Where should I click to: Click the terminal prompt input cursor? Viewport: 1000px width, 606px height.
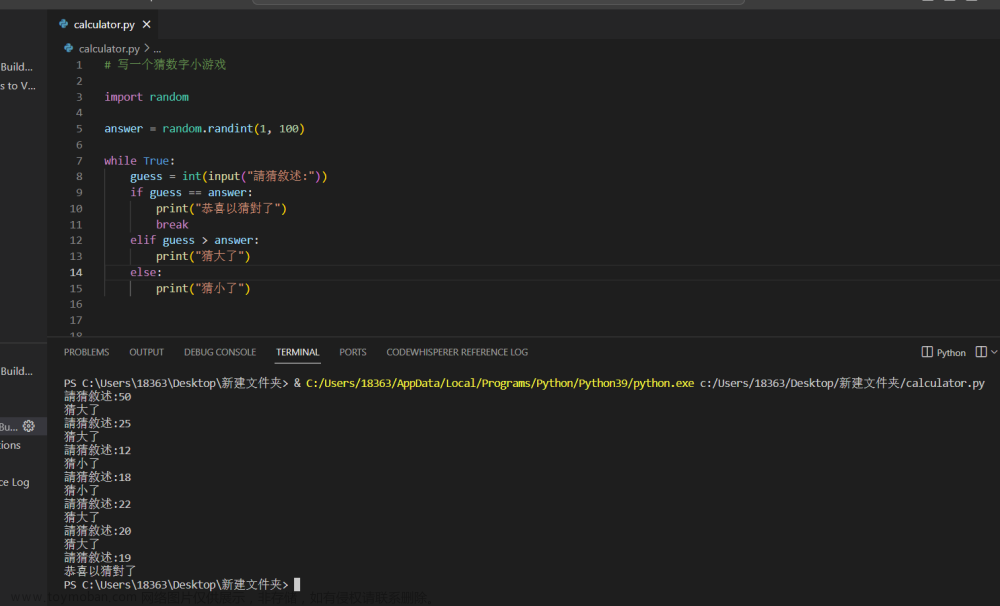297,584
